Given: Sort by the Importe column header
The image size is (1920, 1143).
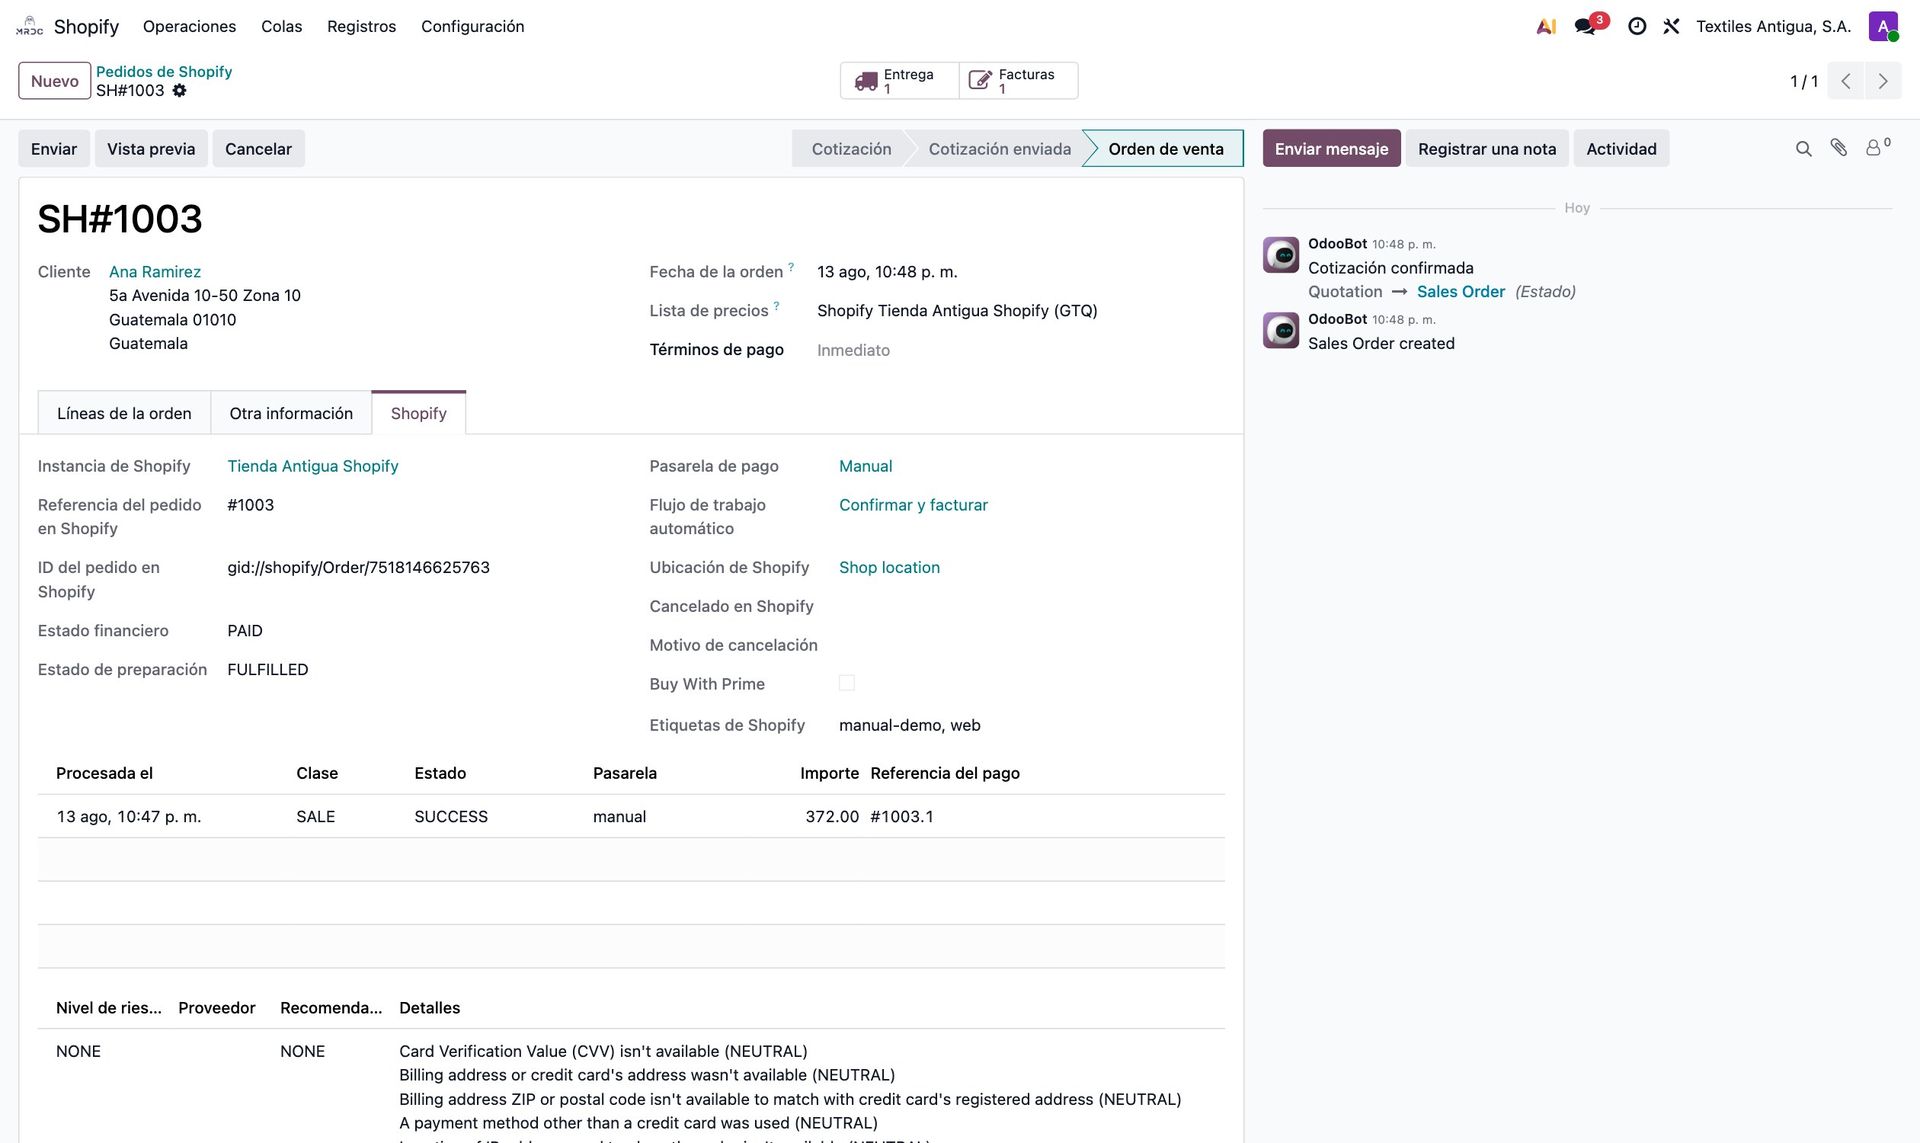Looking at the screenshot, I should point(829,773).
